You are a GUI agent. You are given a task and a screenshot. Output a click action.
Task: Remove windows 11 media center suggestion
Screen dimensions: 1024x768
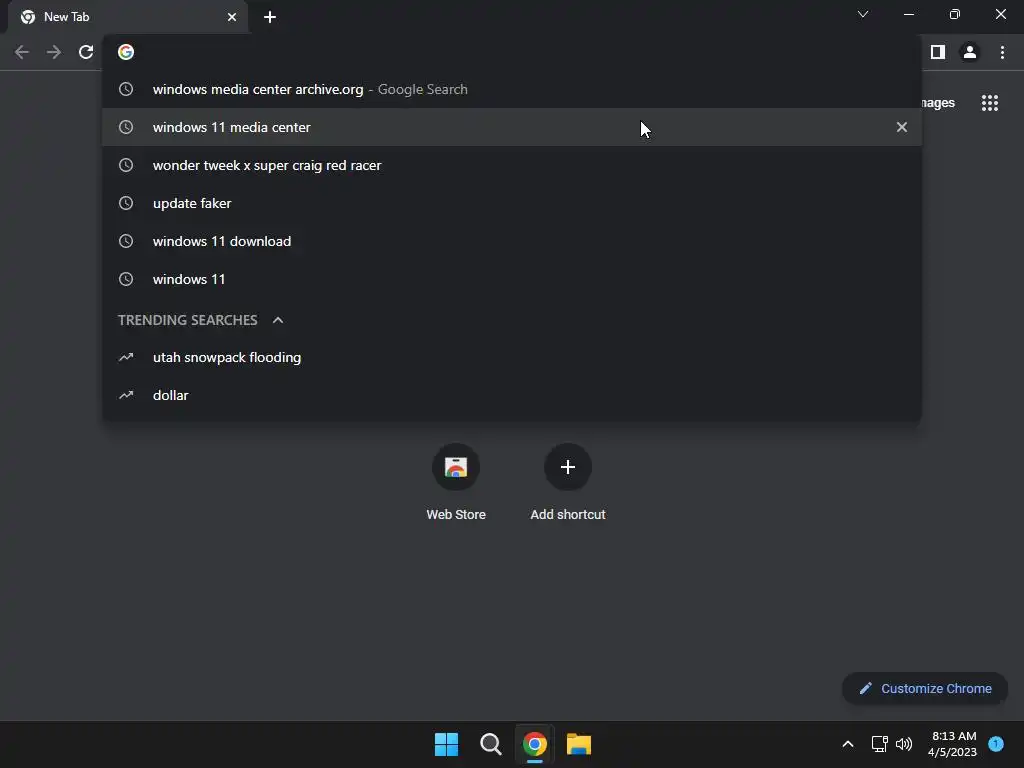click(902, 127)
